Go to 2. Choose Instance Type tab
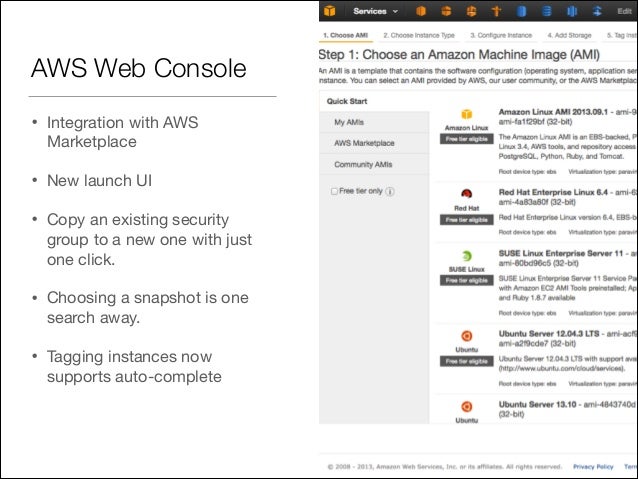The height and width of the screenshot is (479, 638). pos(419,35)
